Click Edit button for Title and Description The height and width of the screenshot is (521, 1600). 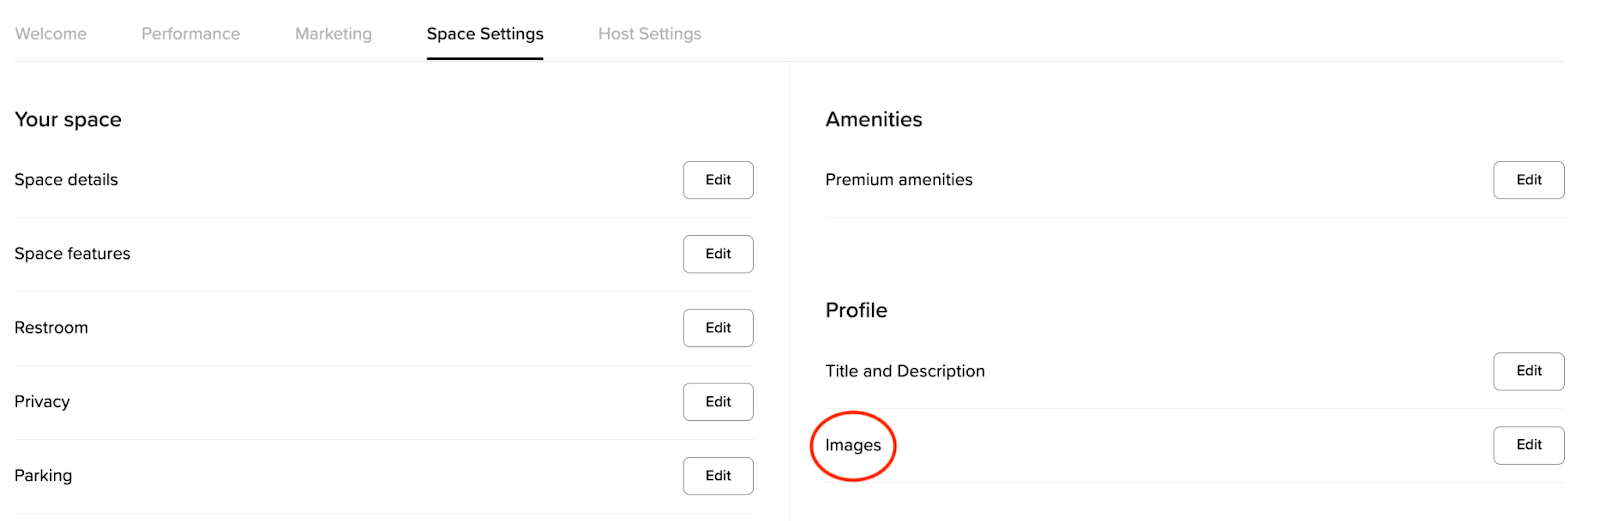tap(1528, 371)
